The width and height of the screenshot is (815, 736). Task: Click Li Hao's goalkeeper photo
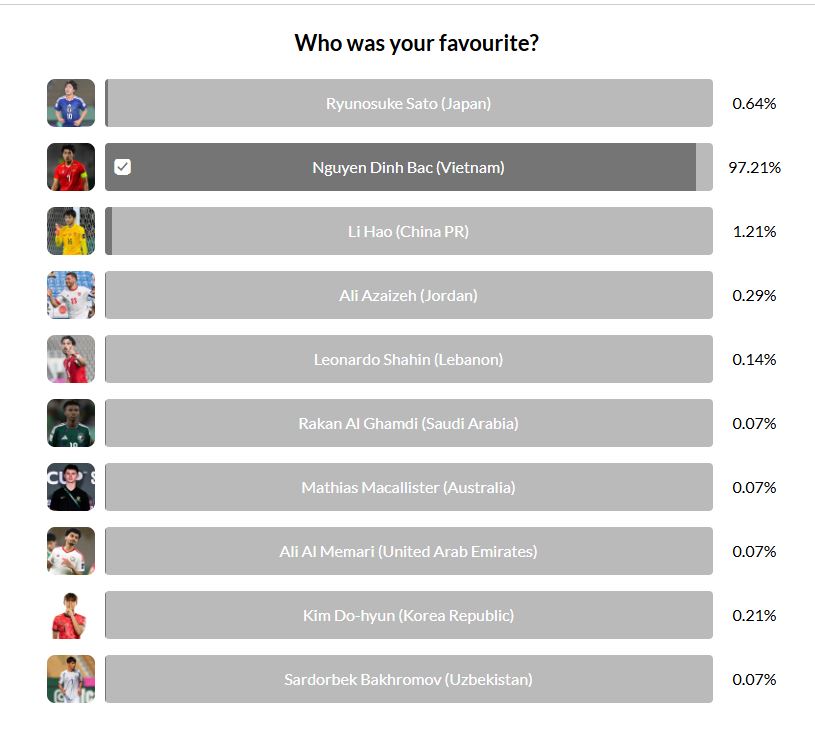coord(71,231)
